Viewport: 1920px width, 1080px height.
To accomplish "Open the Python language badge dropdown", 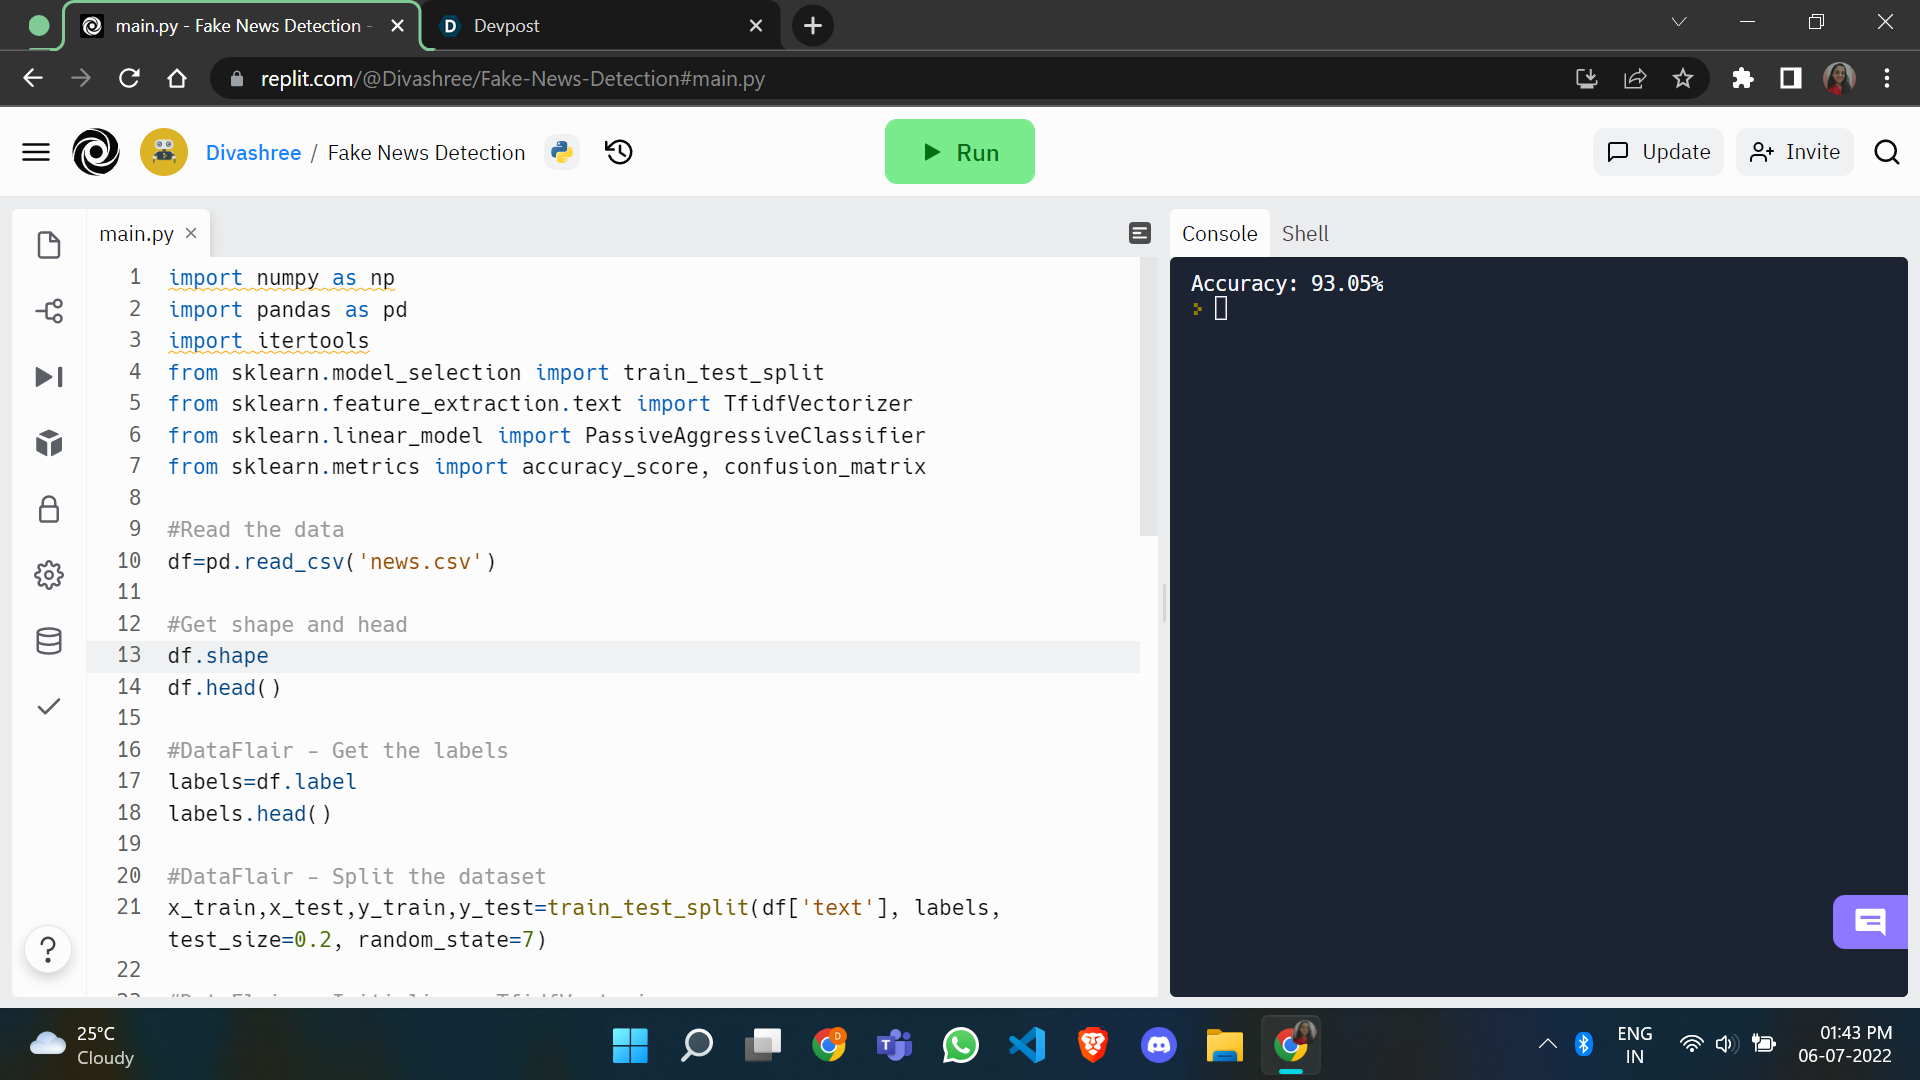I will coord(561,152).
